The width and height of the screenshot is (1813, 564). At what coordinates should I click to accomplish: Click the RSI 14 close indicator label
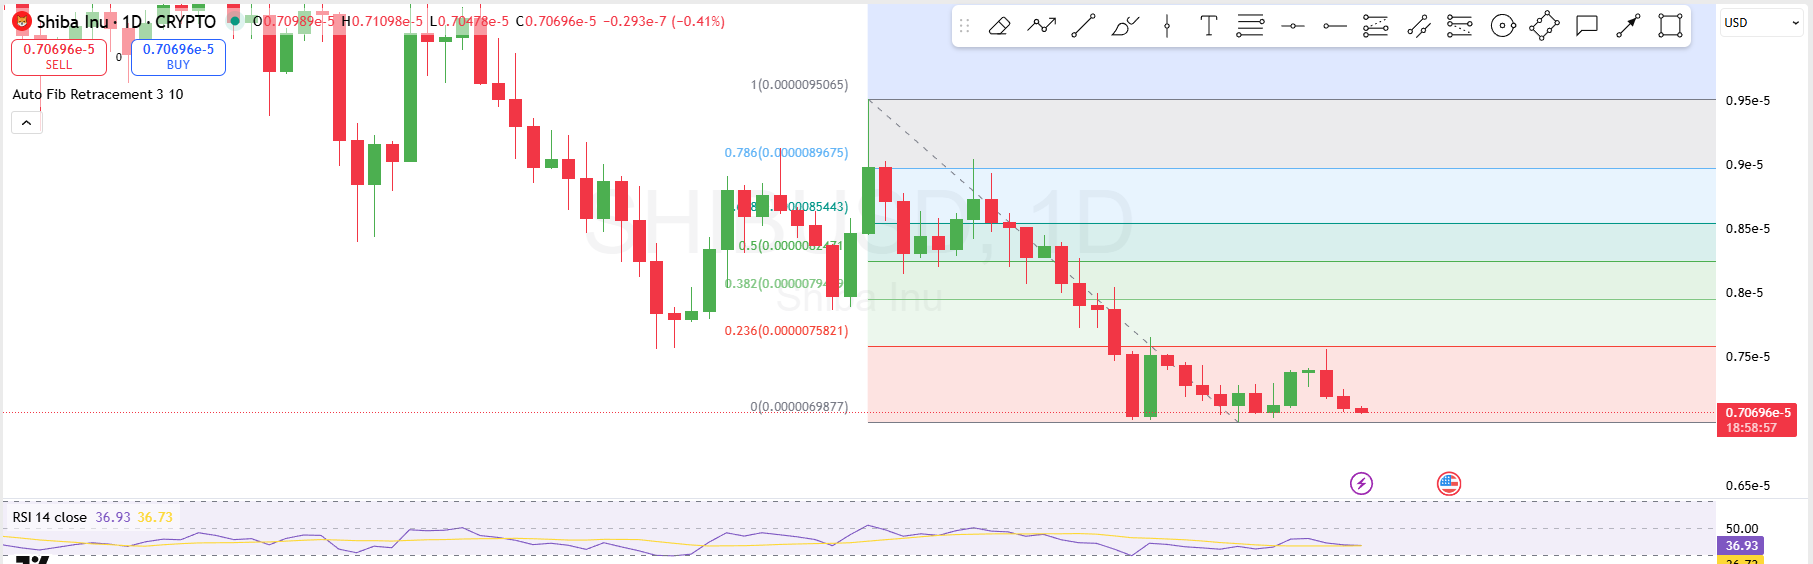[50, 517]
